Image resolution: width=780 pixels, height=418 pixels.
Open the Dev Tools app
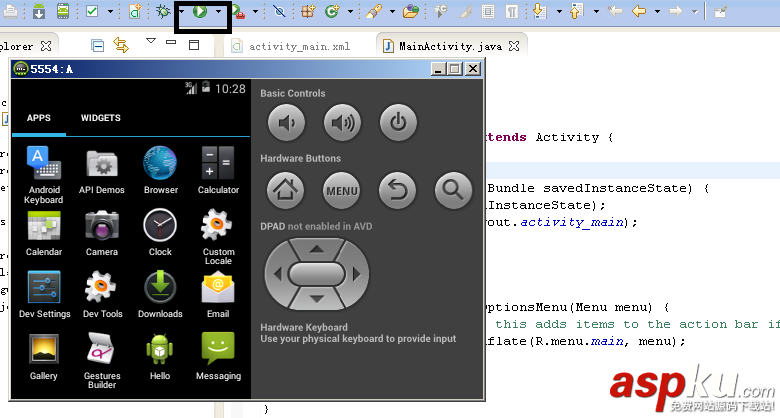click(102, 295)
